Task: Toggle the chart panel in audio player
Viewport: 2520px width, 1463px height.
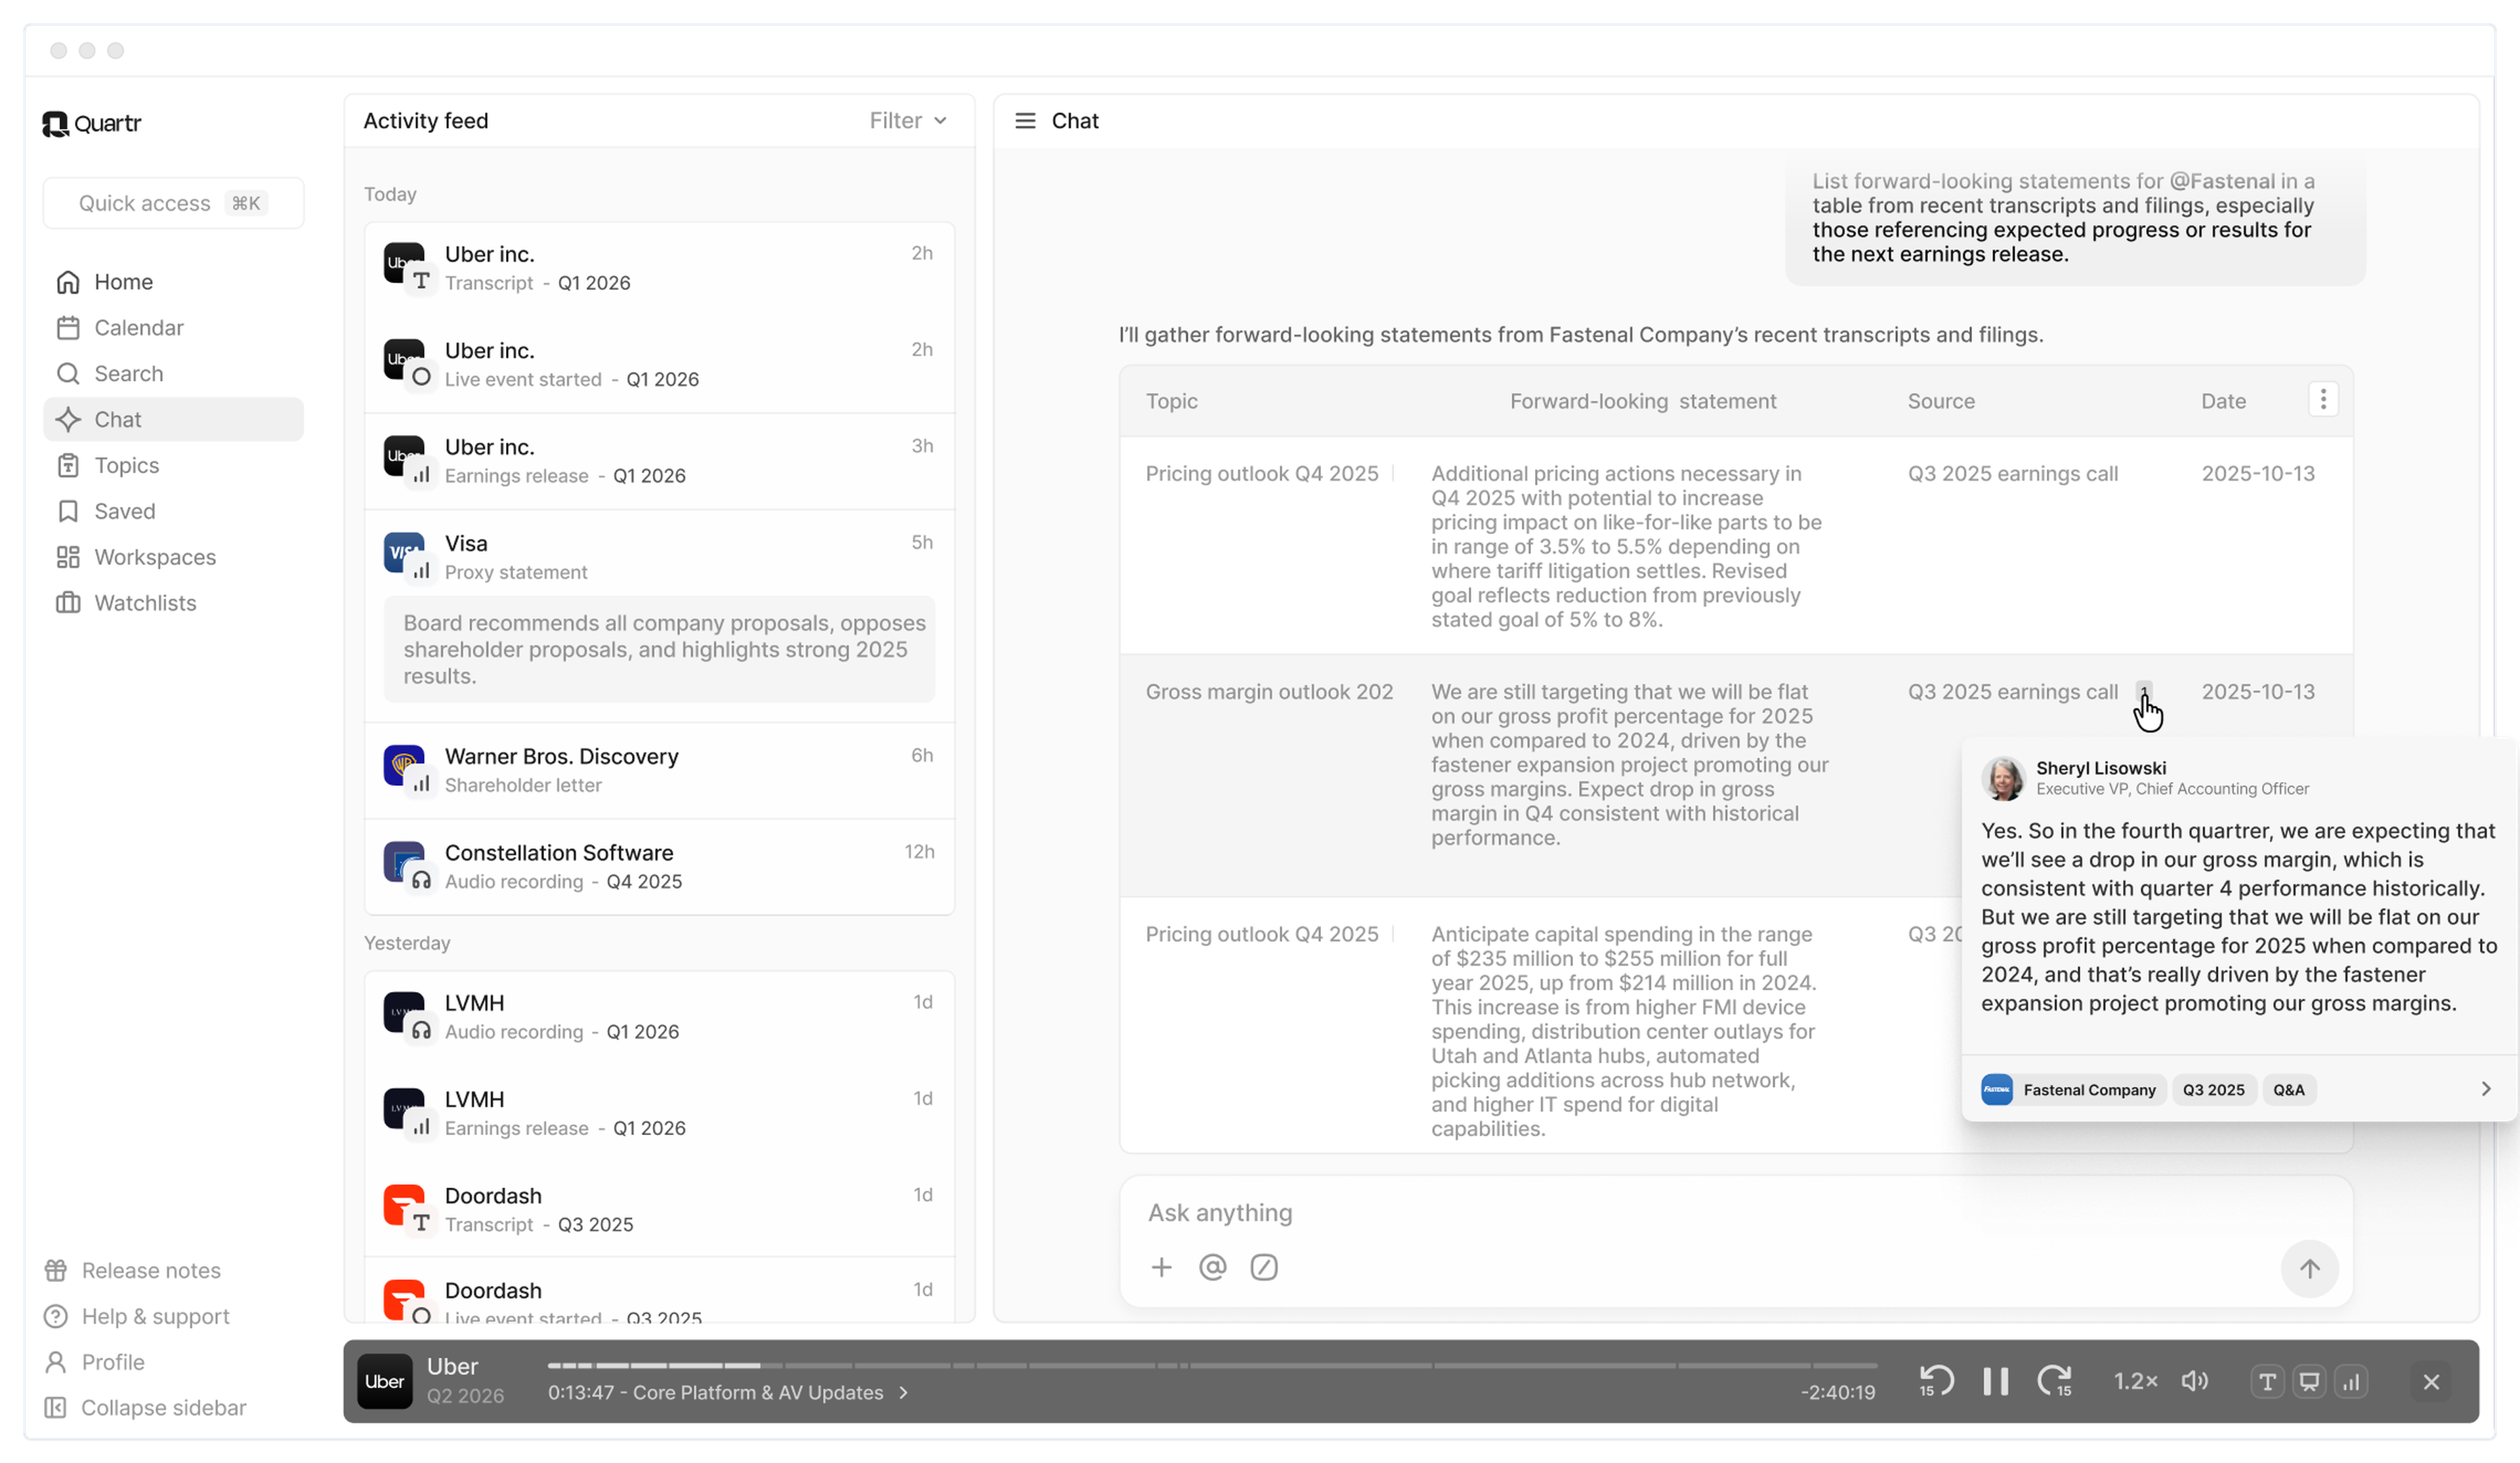Action: (x=2351, y=1381)
